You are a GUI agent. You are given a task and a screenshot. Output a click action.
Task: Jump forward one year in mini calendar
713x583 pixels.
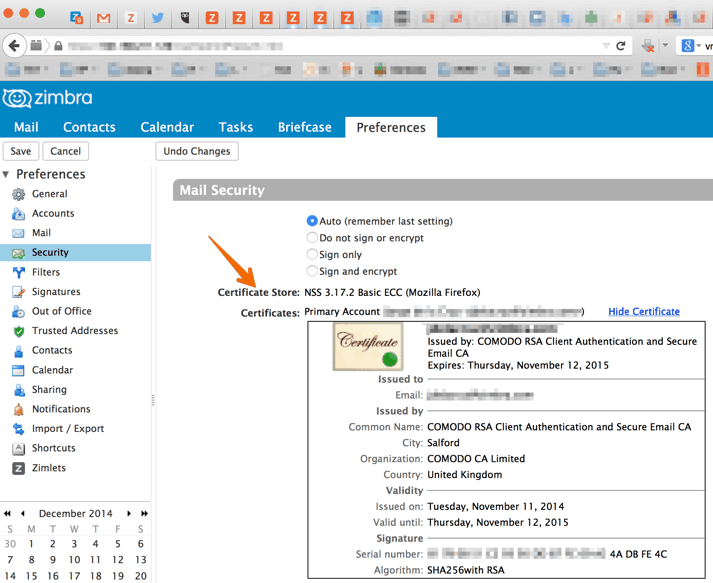point(144,513)
